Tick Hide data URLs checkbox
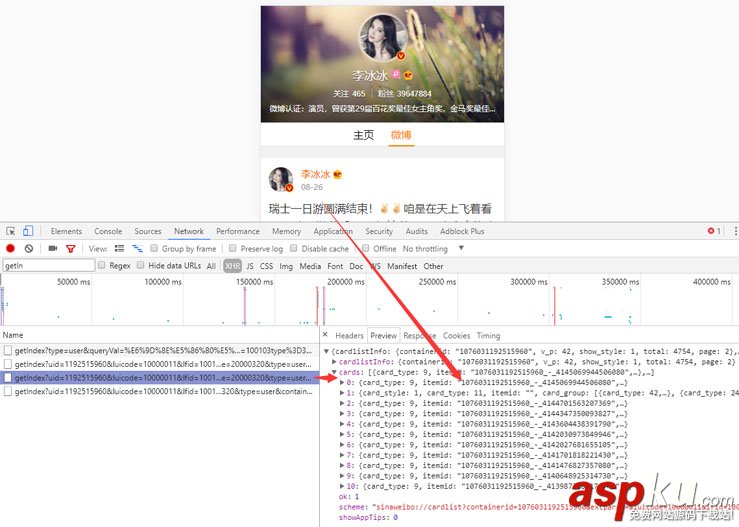The width and height of the screenshot is (739, 527). (x=140, y=265)
